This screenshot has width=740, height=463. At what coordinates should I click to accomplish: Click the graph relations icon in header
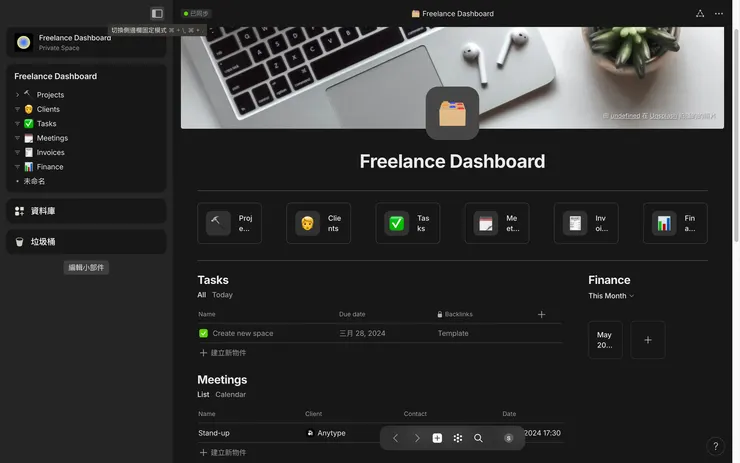(700, 14)
